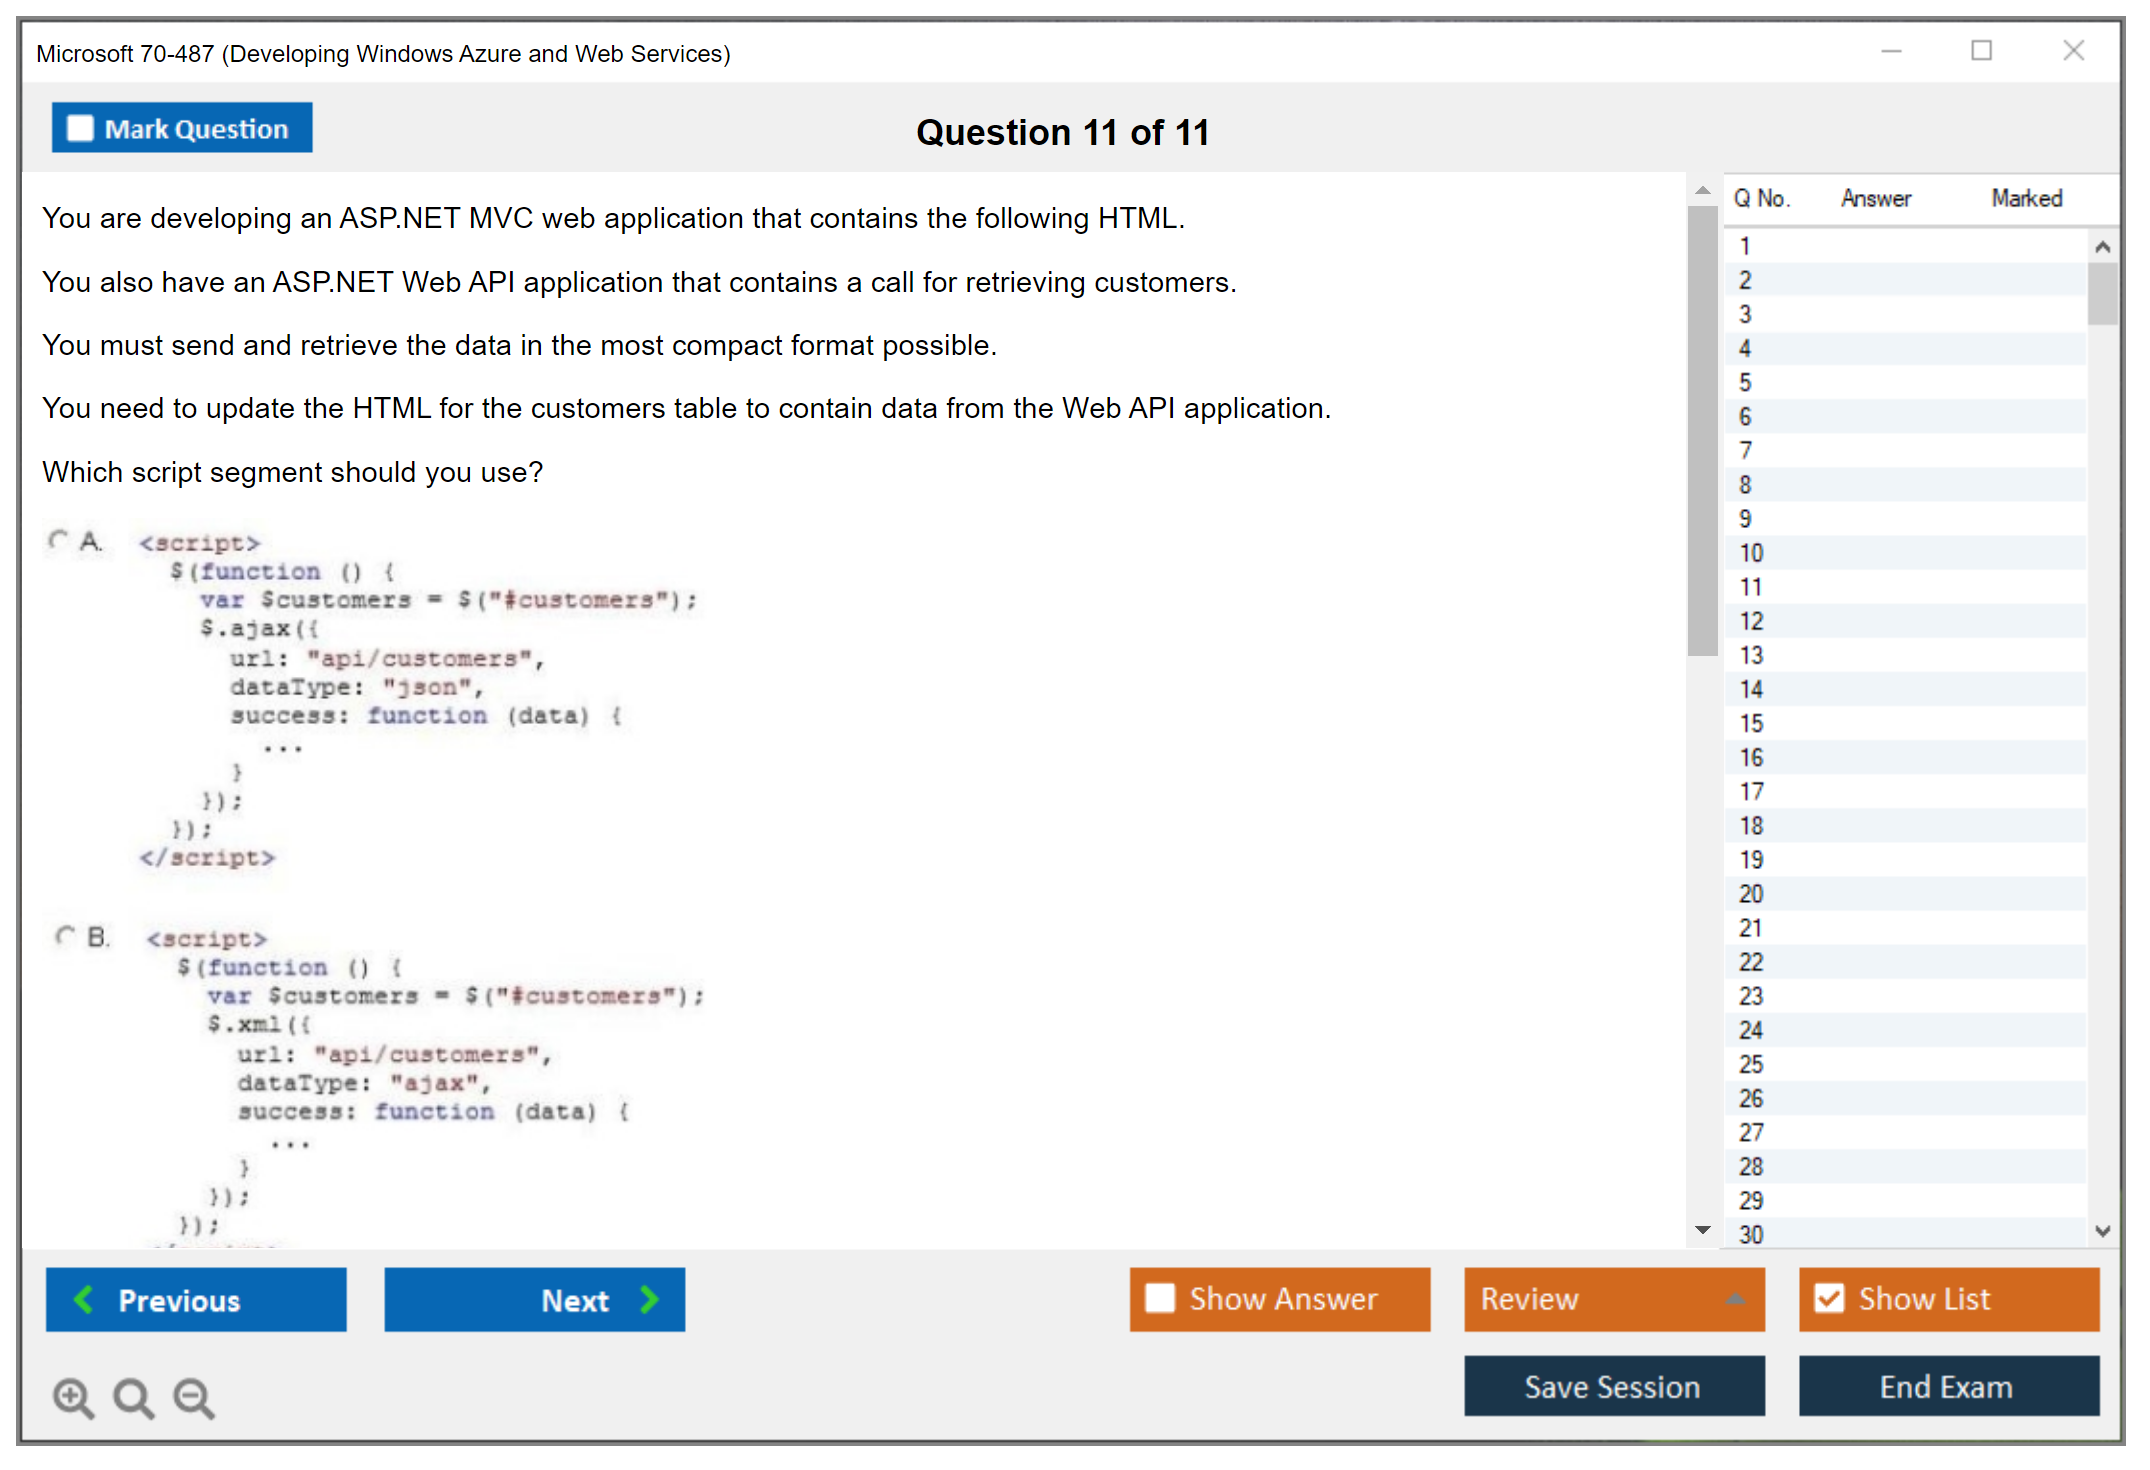Select question 15 in the list
Viewport: 2150px width, 1470px height.
1751,723
